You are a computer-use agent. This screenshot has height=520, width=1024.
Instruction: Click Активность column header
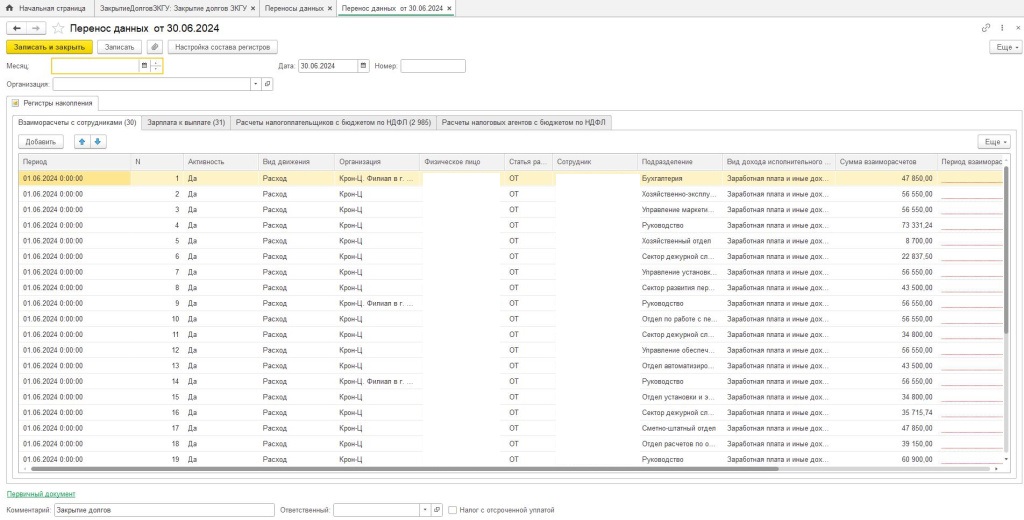[221, 162]
